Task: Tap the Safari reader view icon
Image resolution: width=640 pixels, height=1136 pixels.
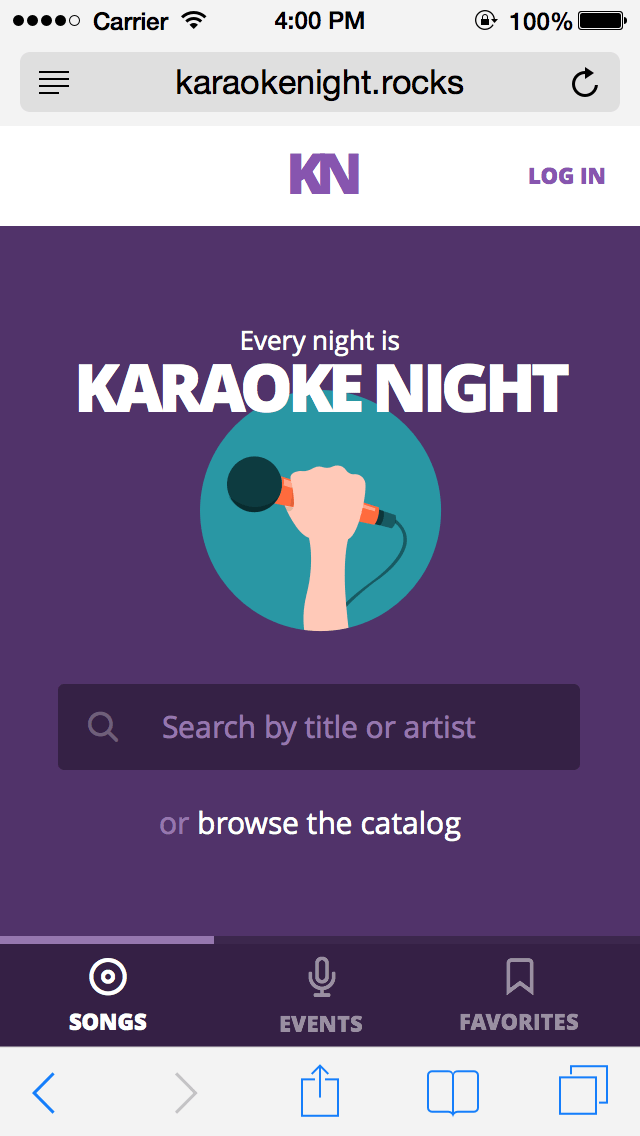Action: (x=54, y=82)
